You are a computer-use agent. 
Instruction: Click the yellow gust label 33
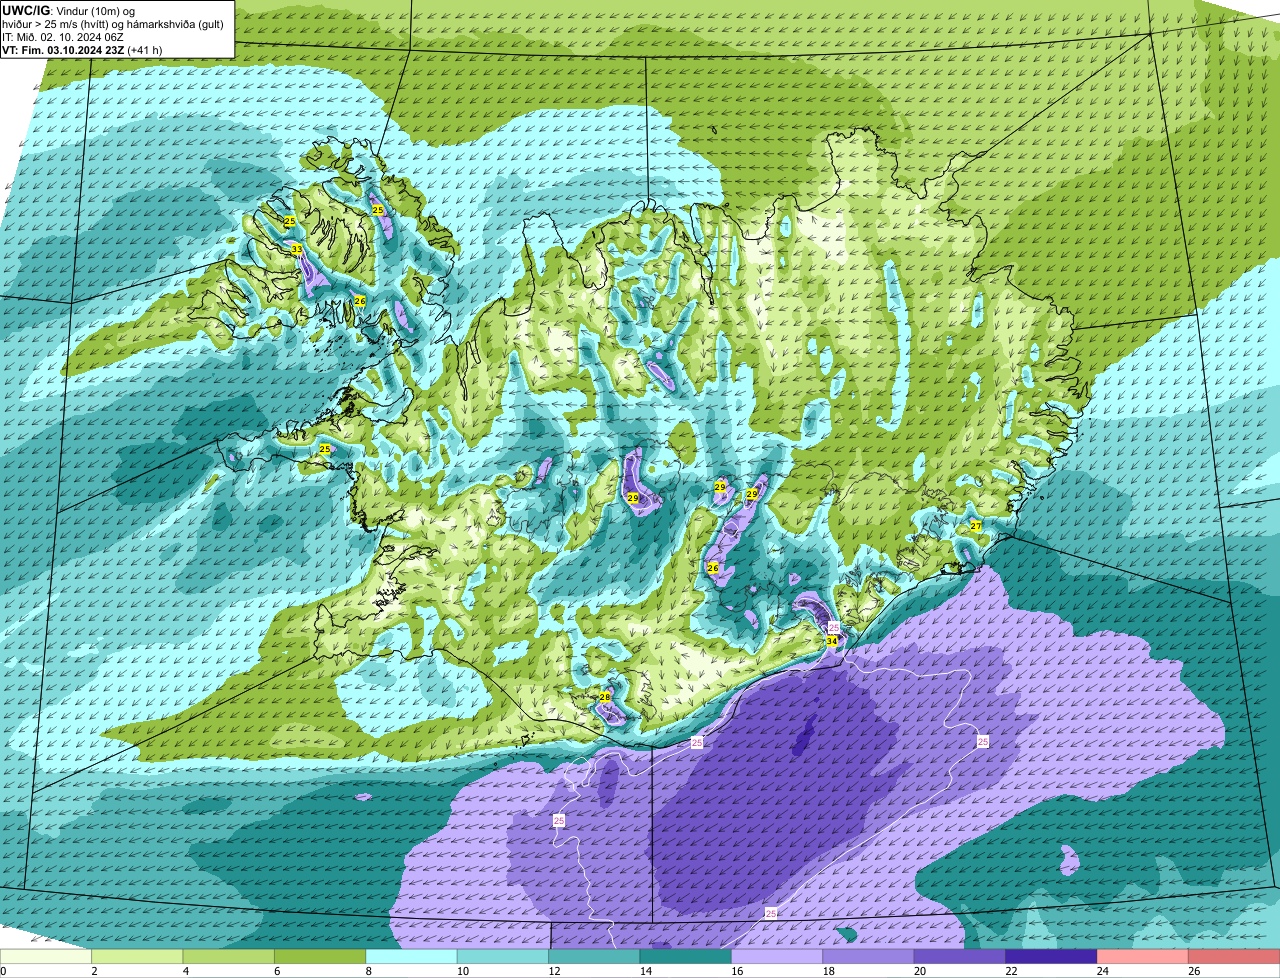pyautogui.click(x=296, y=249)
